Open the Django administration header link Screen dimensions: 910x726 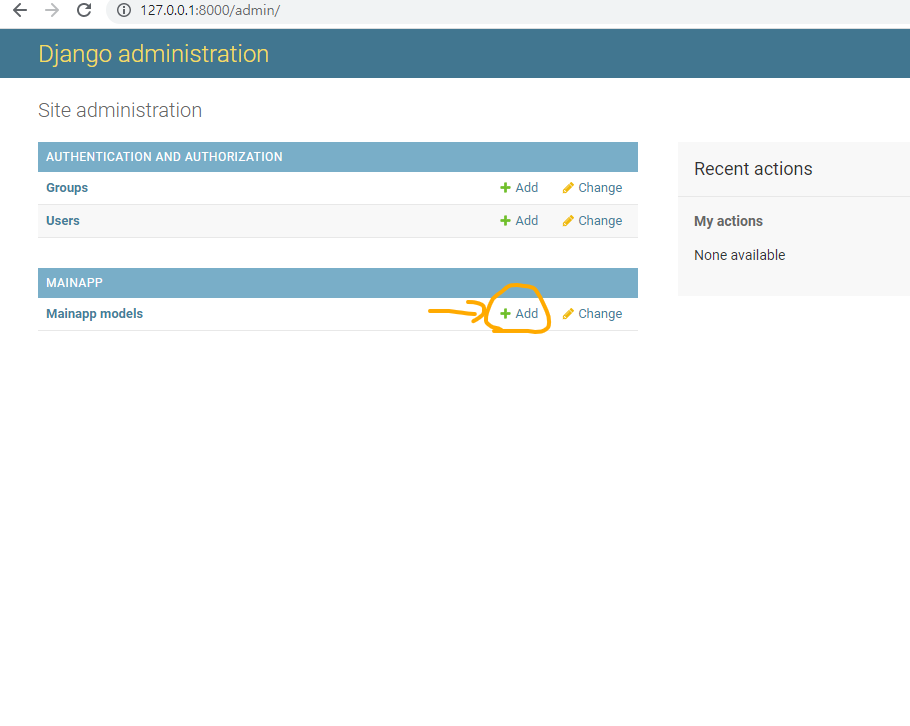click(154, 54)
